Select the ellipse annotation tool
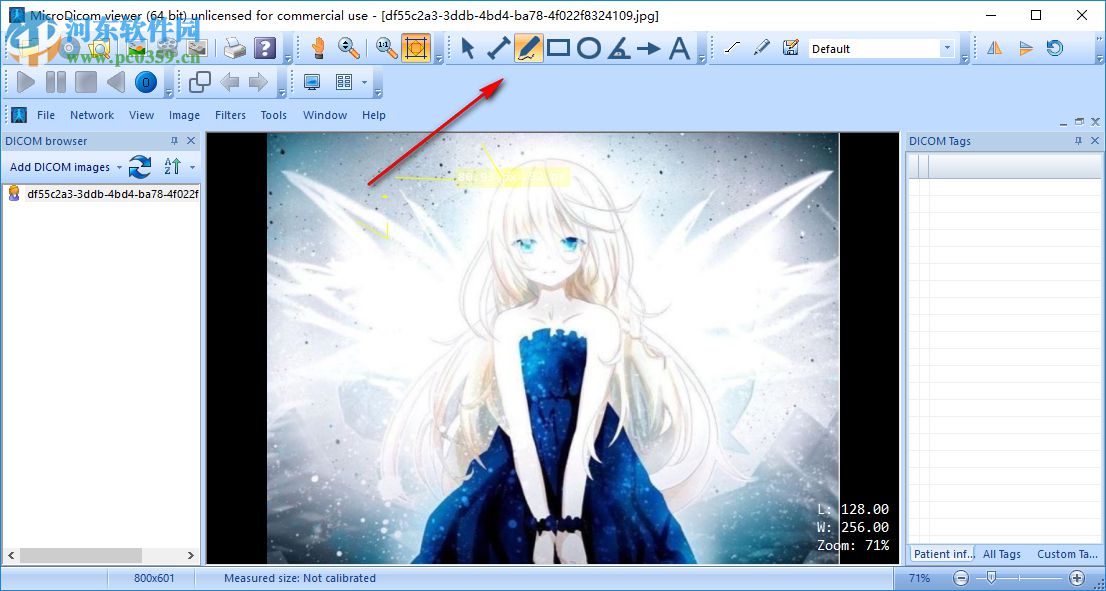 (589, 48)
